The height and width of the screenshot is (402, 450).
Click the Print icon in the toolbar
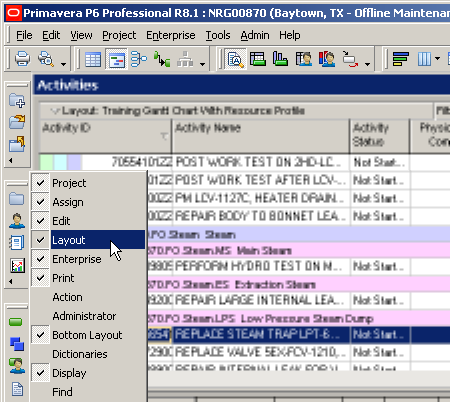[22, 59]
